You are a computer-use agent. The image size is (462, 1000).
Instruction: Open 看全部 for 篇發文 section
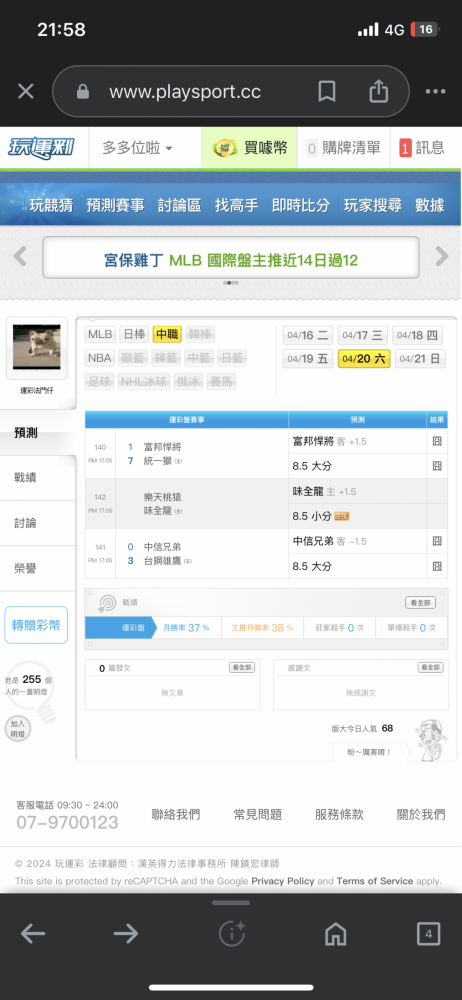[x=242, y=667]
